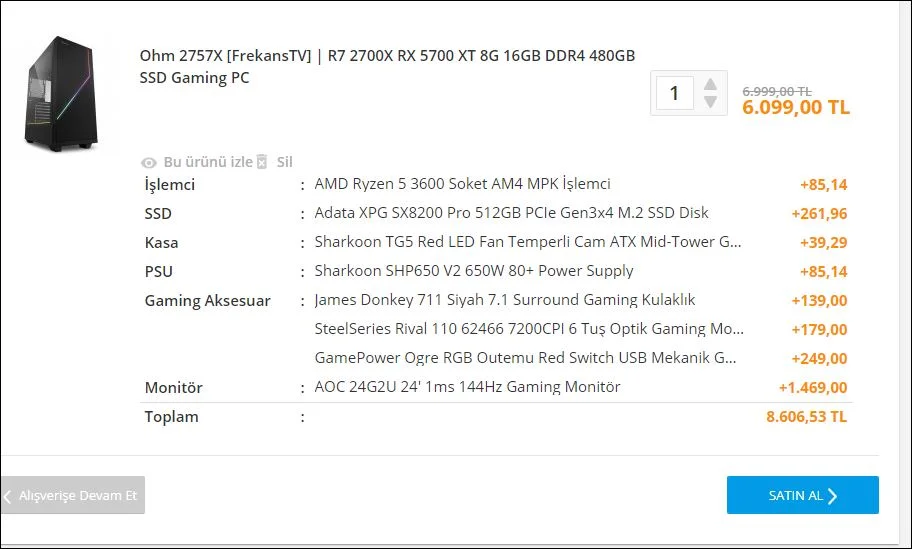
Task: Click the Sharkoon TG5 Red LED case item
Action: point(528,242)
